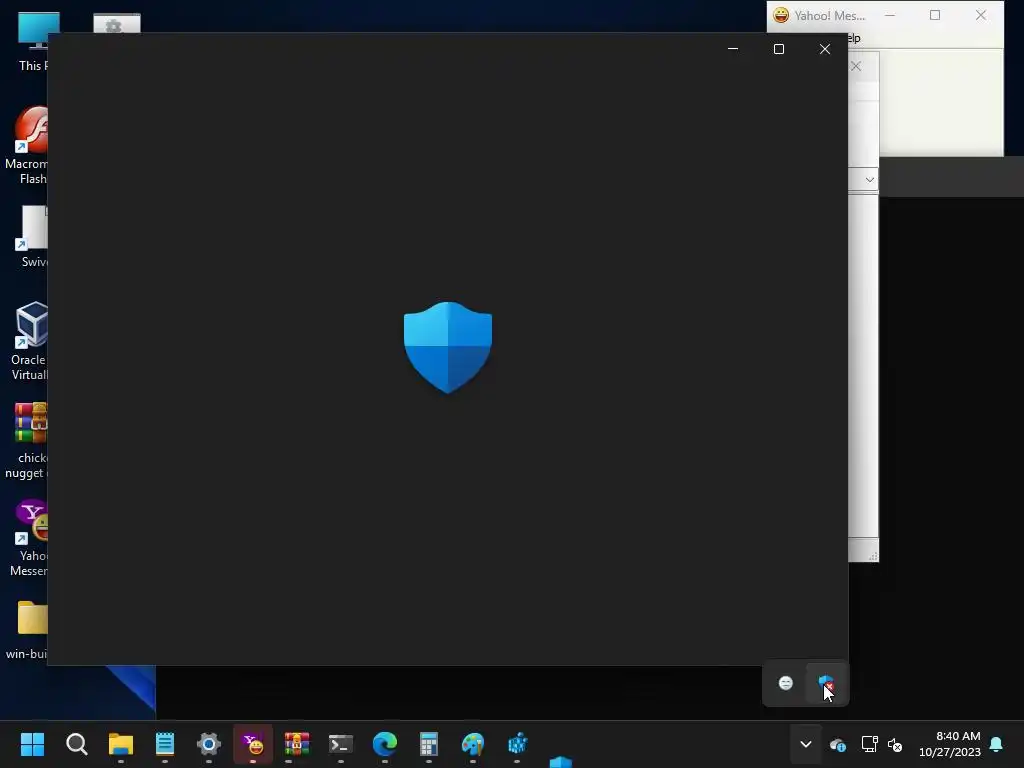Maximize the Yahoo! Messenger window
Image resolution: width=1024 pixels, height=768 pixels.
point(935,15)
